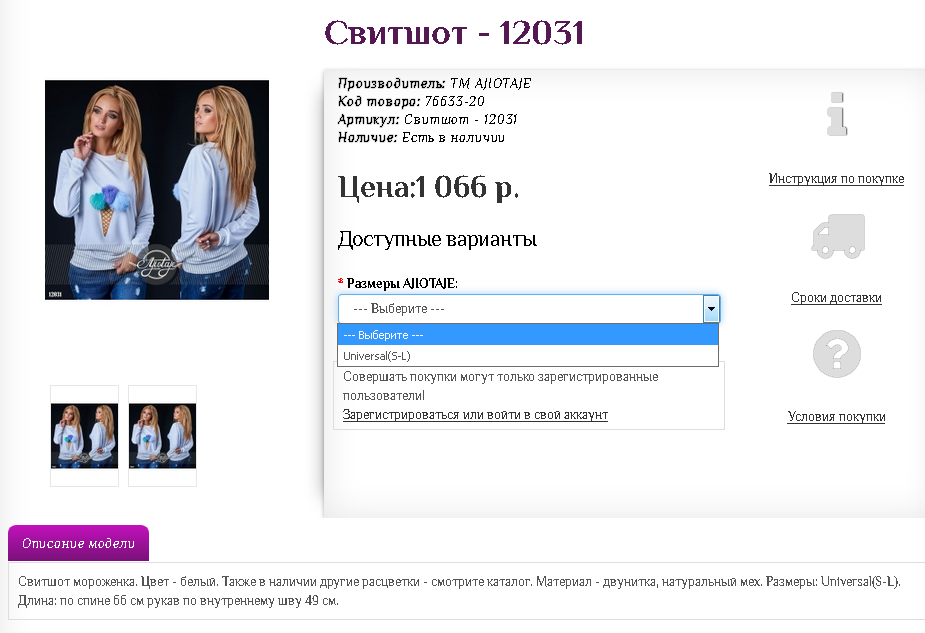Open the Сроки доставки link

[836, 298]
